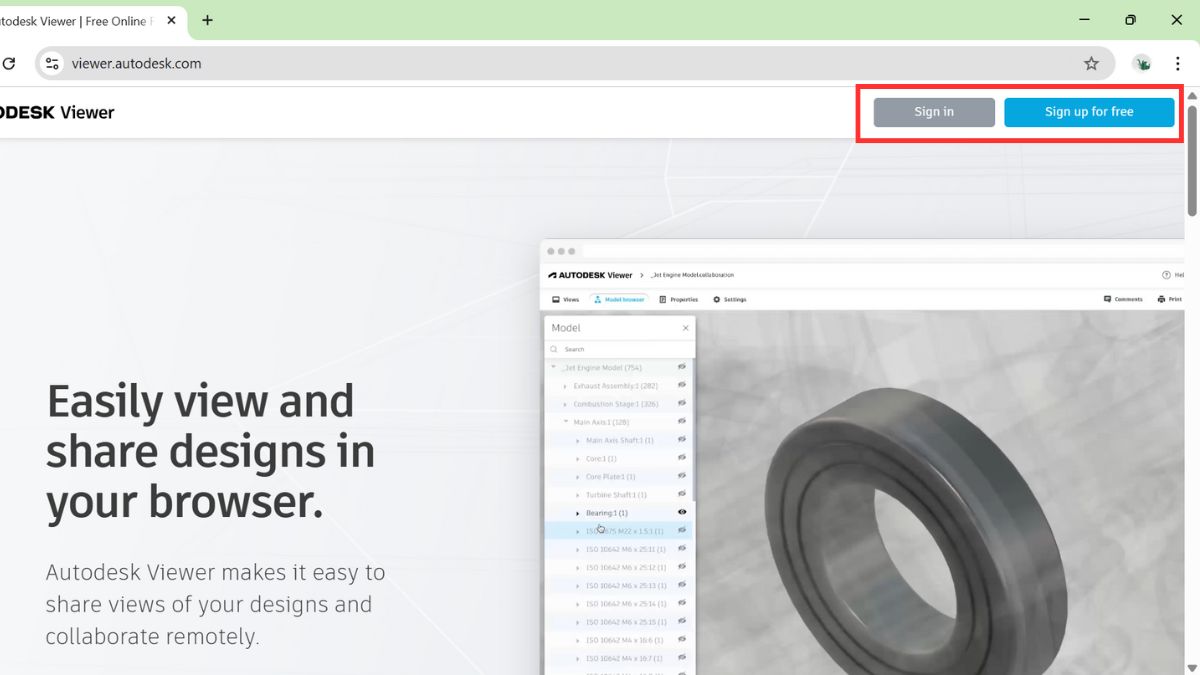Open the Autodesk Viewer logo link
Screen dimensions: 1200x675
[x=57, y=113]
